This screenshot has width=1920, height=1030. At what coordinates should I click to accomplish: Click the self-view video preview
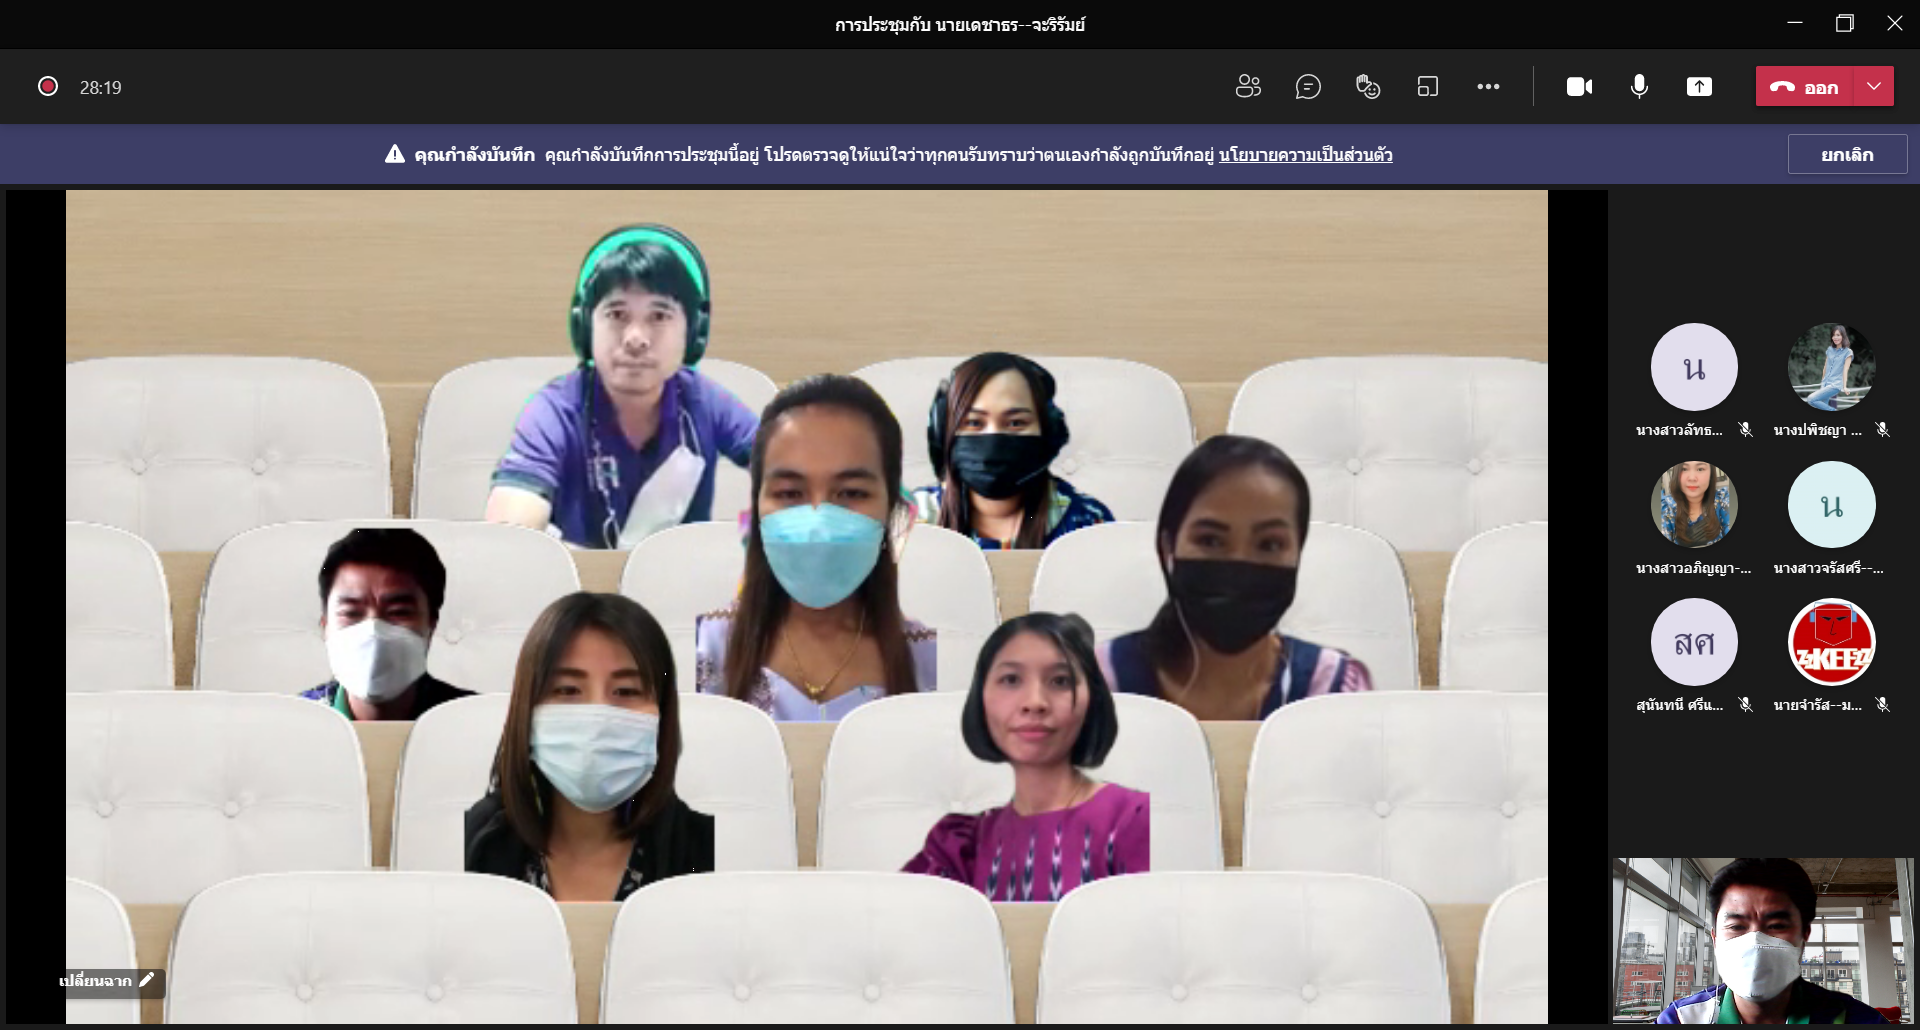click(1762, 940)
